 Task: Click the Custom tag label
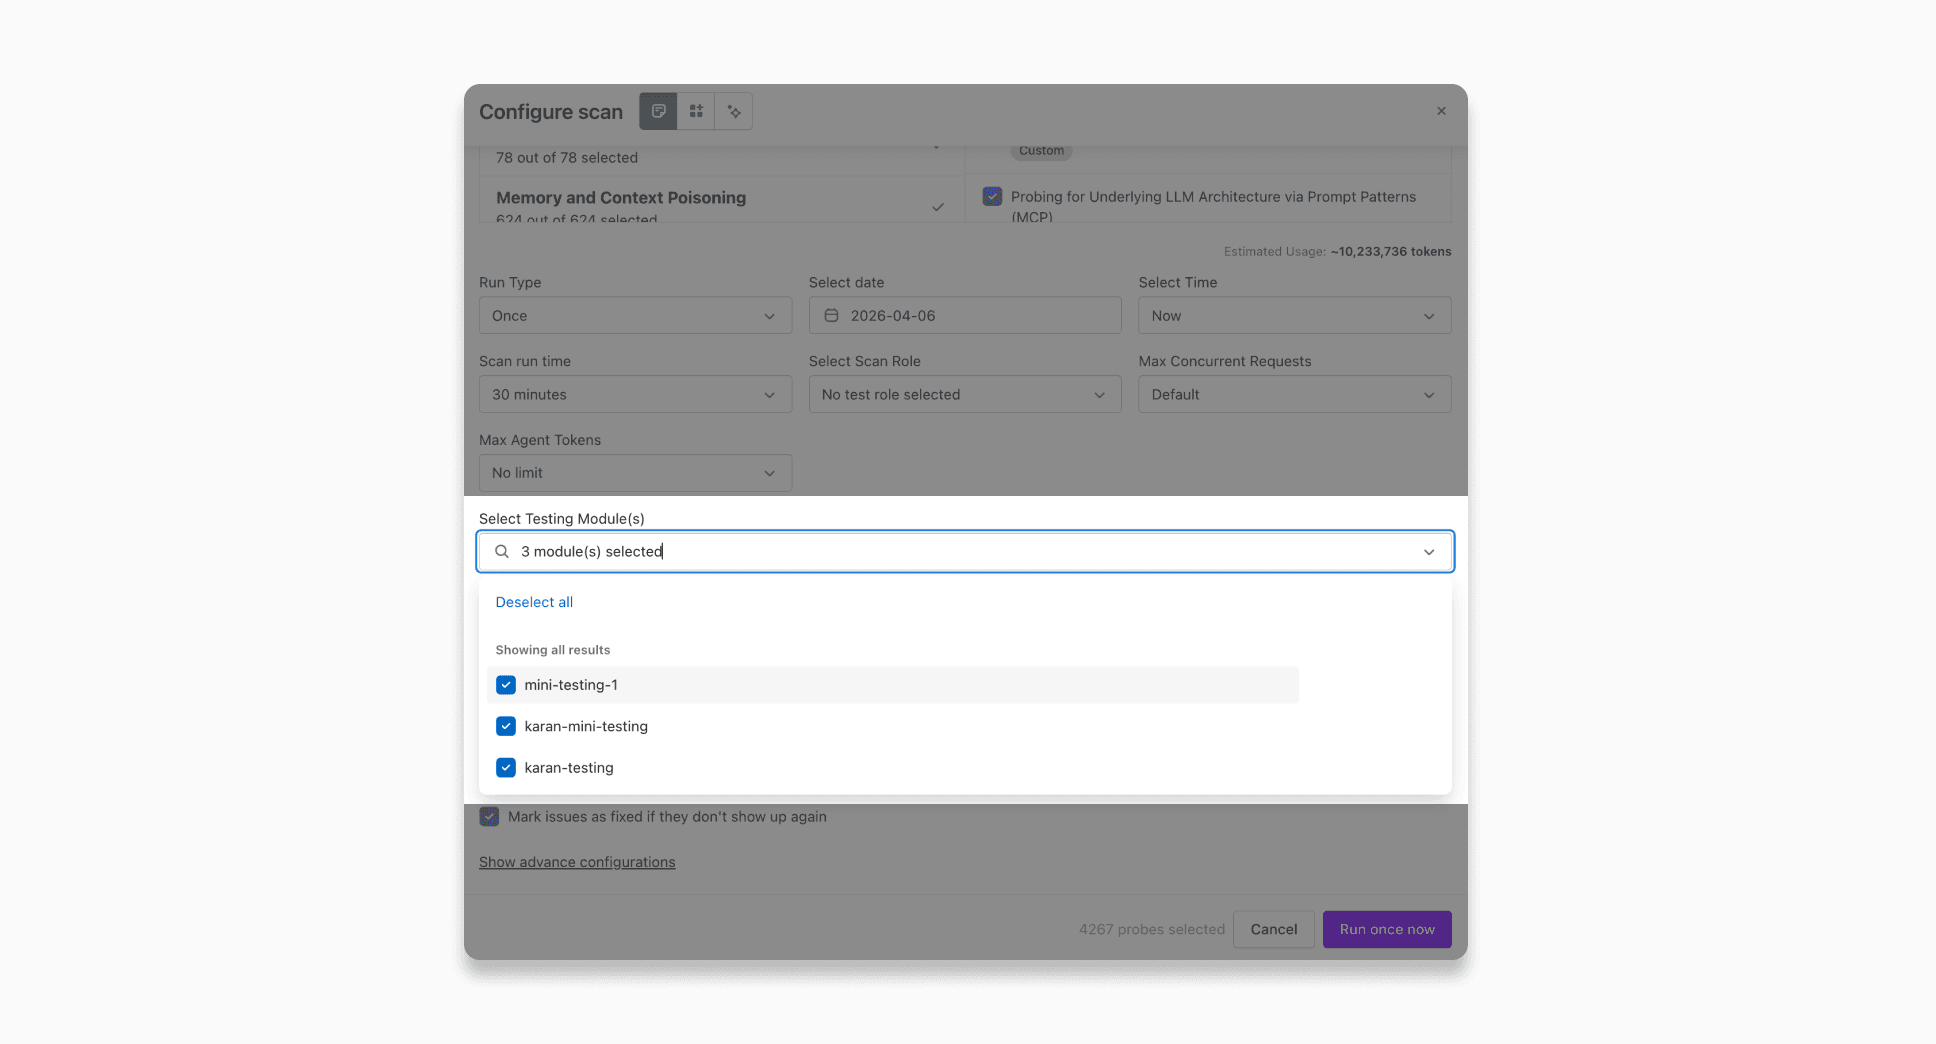click(x=1041, y=151)
